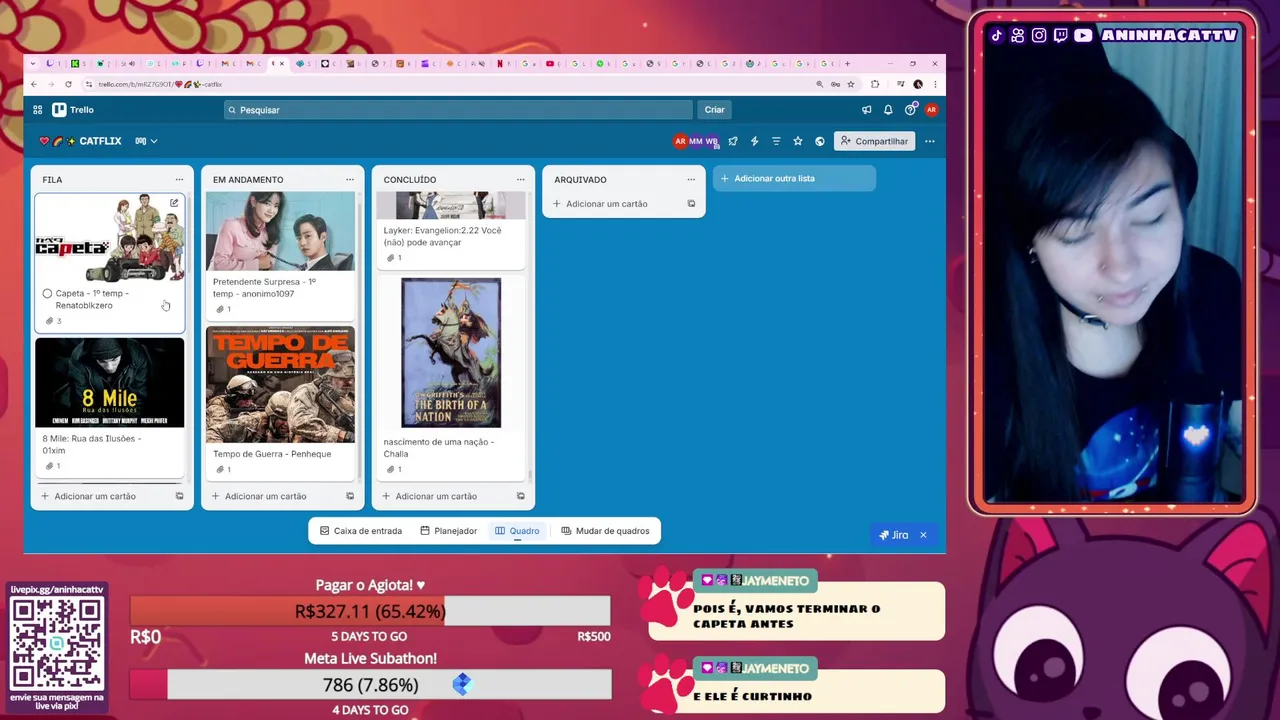The width and height of the screenshot is (1280, 720).
Task: Open the ARQUIVADO list actions menu
Action: [x=691, y=180]
